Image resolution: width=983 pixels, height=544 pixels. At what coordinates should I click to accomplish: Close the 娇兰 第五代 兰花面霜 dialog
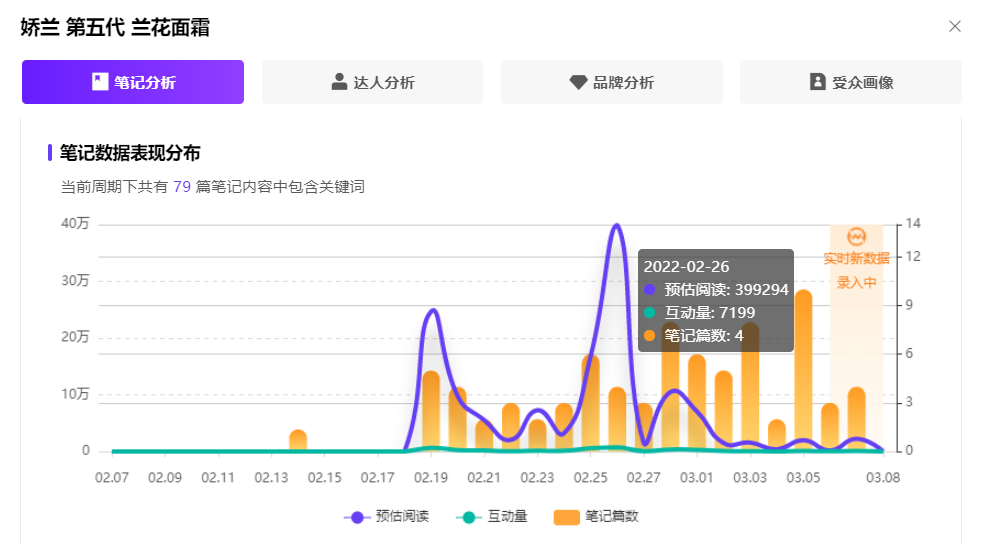[x=955, y=26]
